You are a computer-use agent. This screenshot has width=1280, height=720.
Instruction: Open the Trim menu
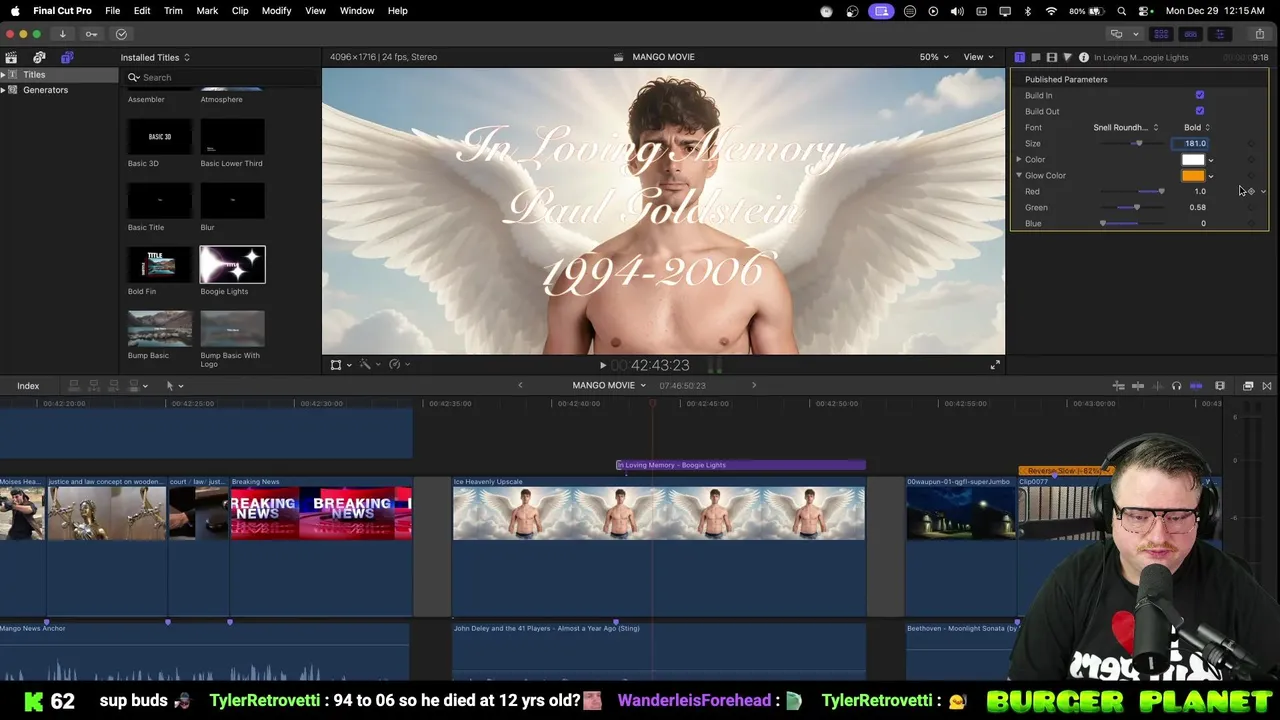(173, 11)
